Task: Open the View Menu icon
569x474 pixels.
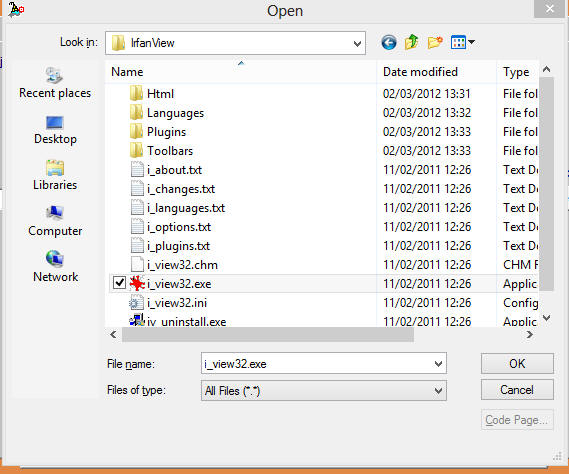Action: [458, 42]
